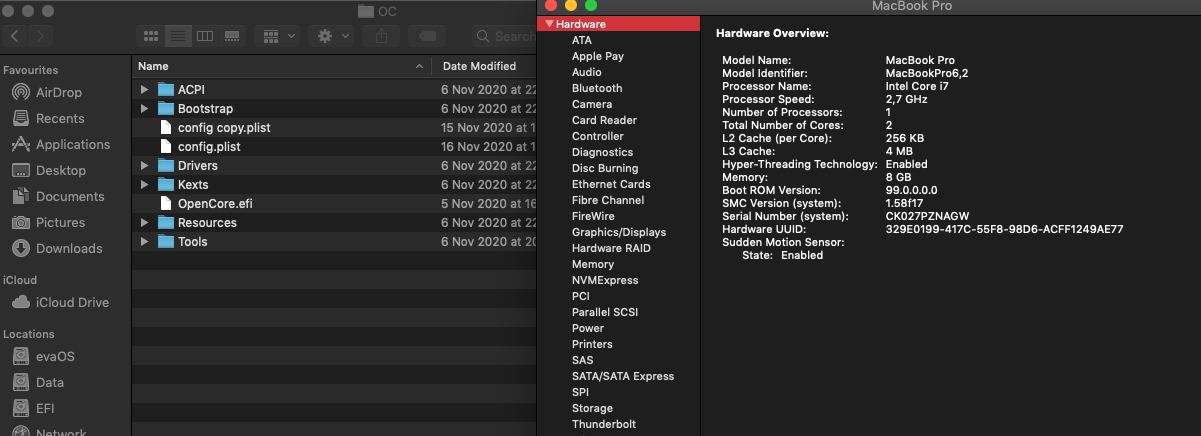
Task: Select the Resources folder icon
Action: click(166, 222)
